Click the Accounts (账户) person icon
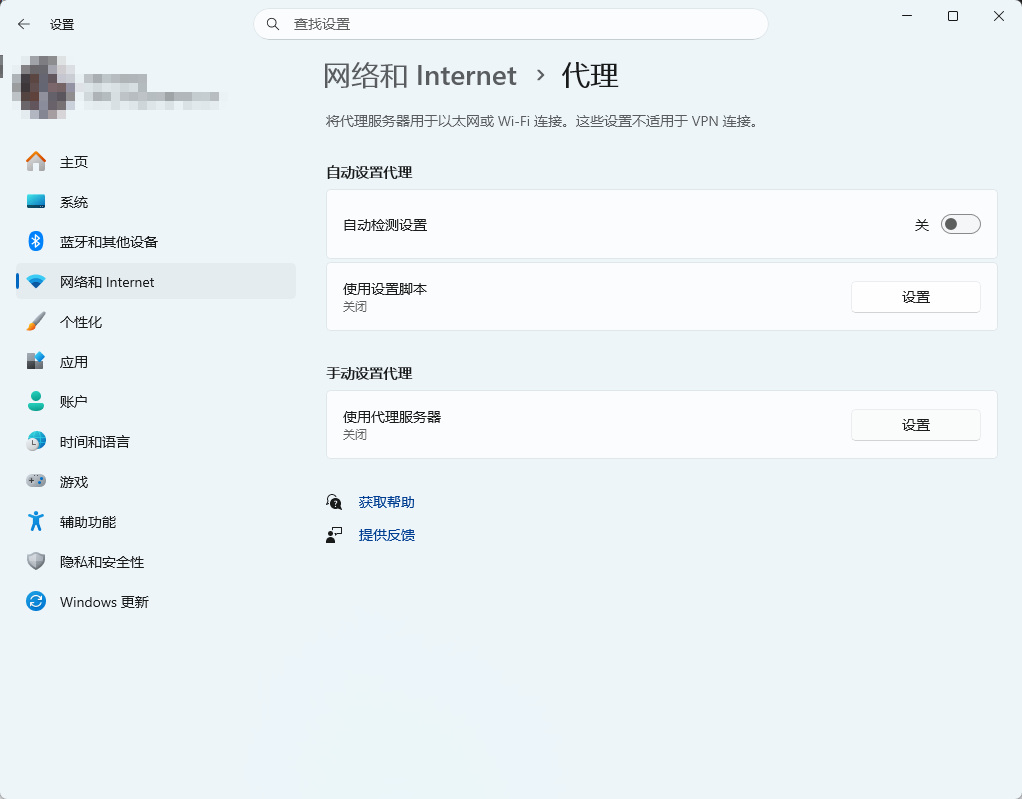1022x799 pixels. tap(36, 402)
